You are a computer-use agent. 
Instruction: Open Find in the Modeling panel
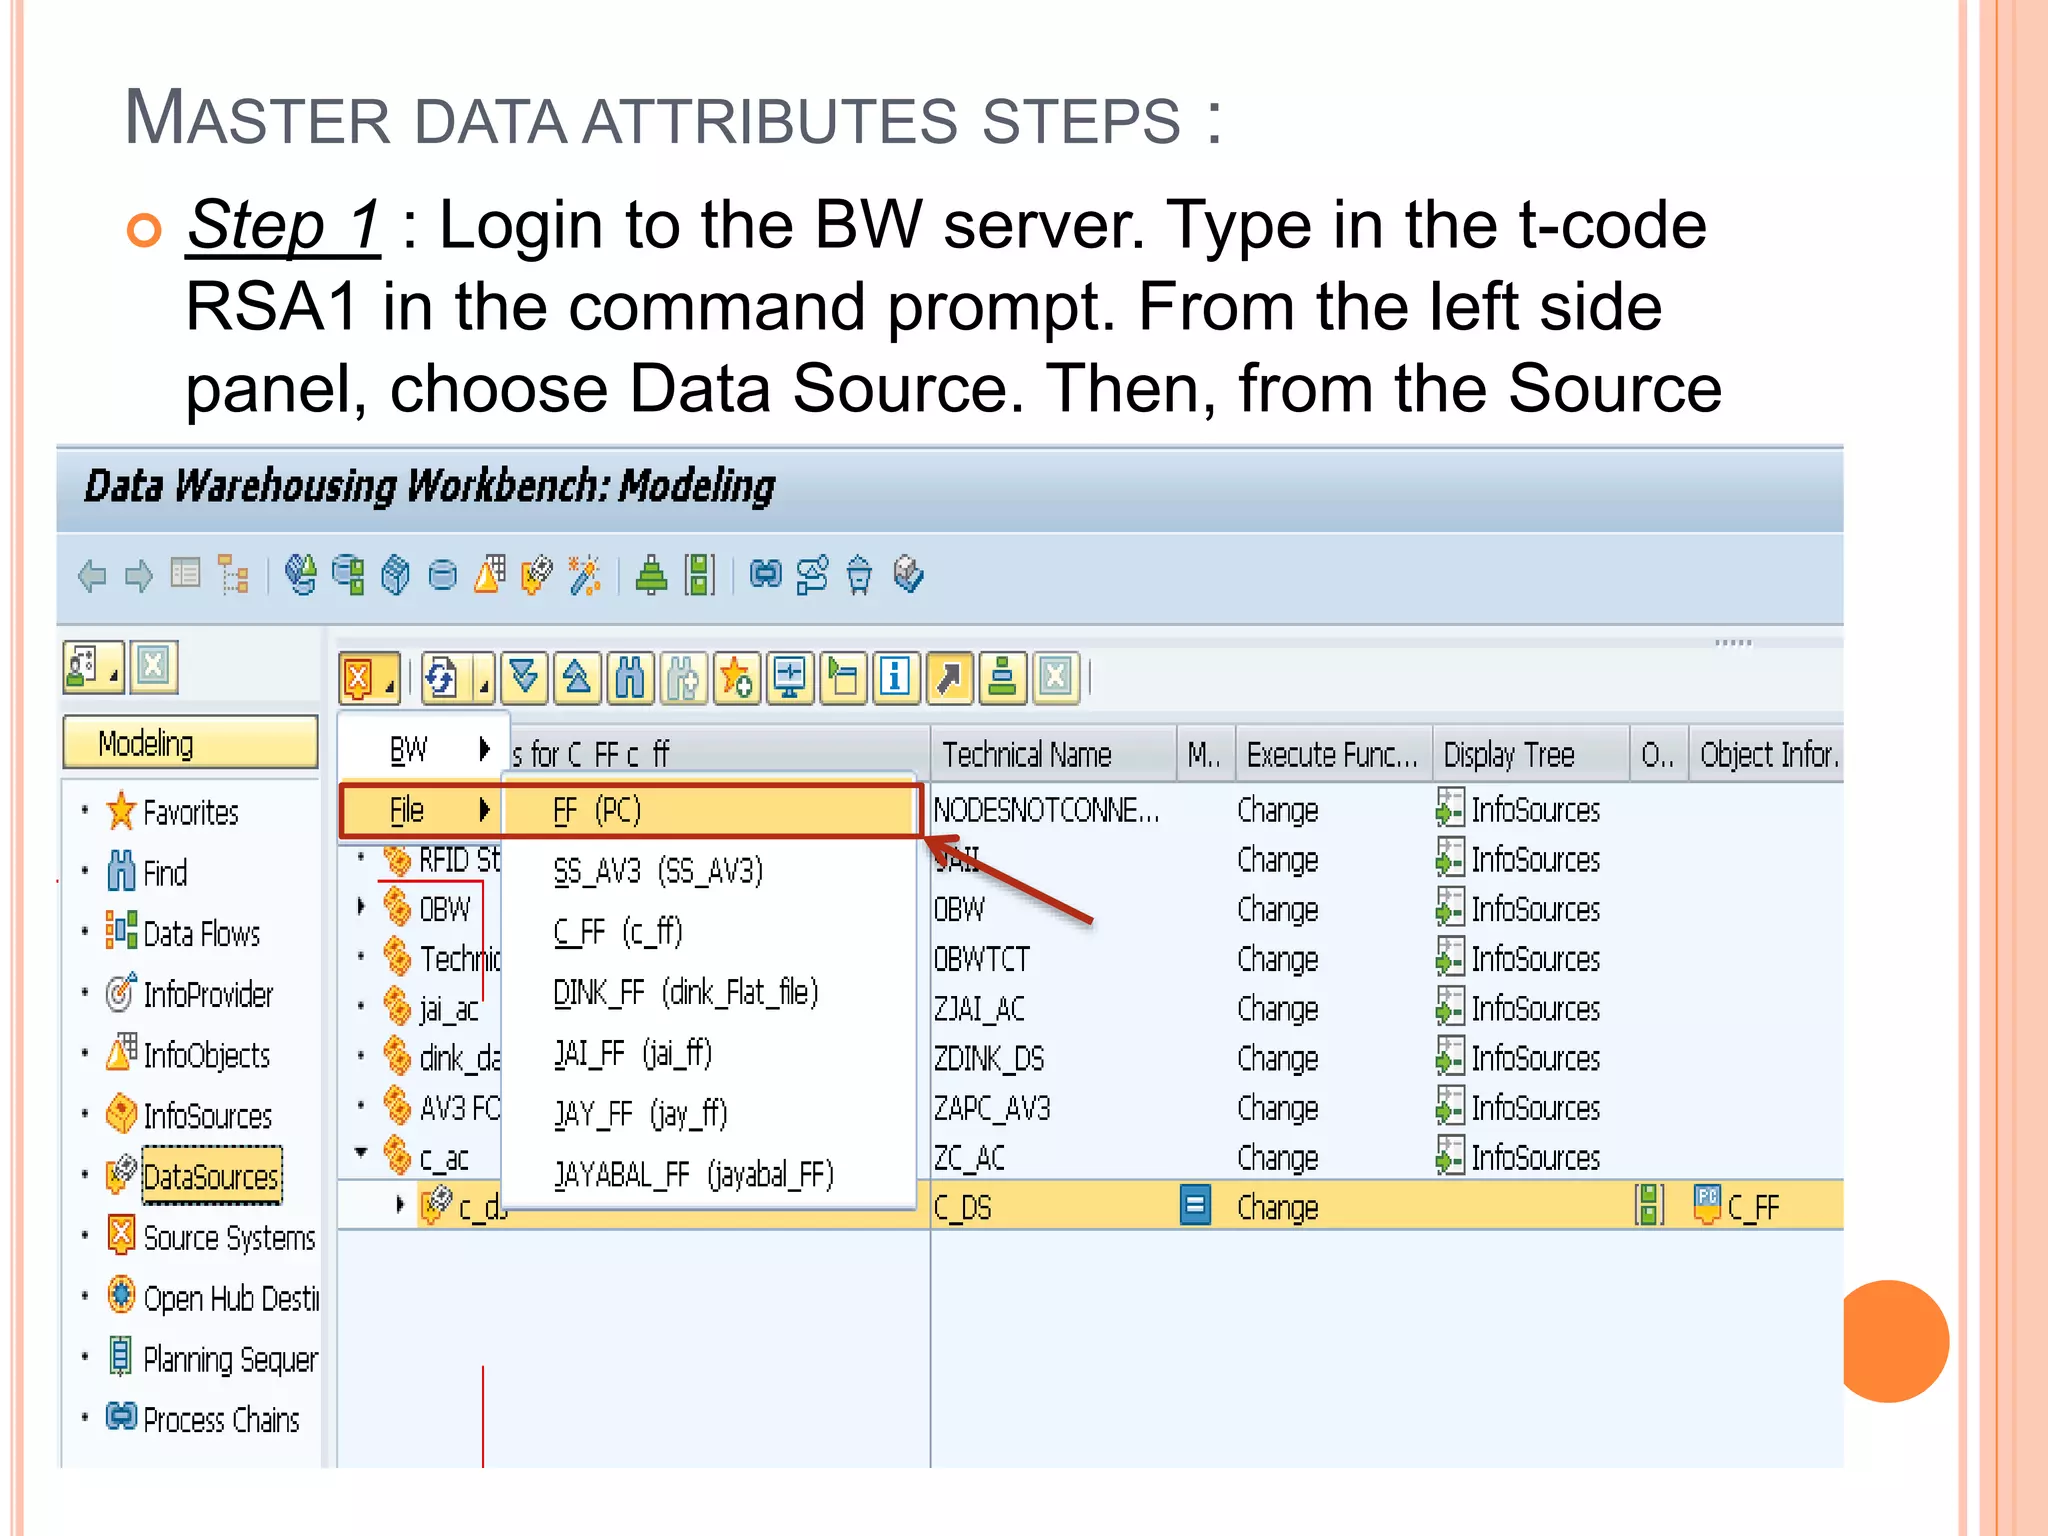pos(165,873)
